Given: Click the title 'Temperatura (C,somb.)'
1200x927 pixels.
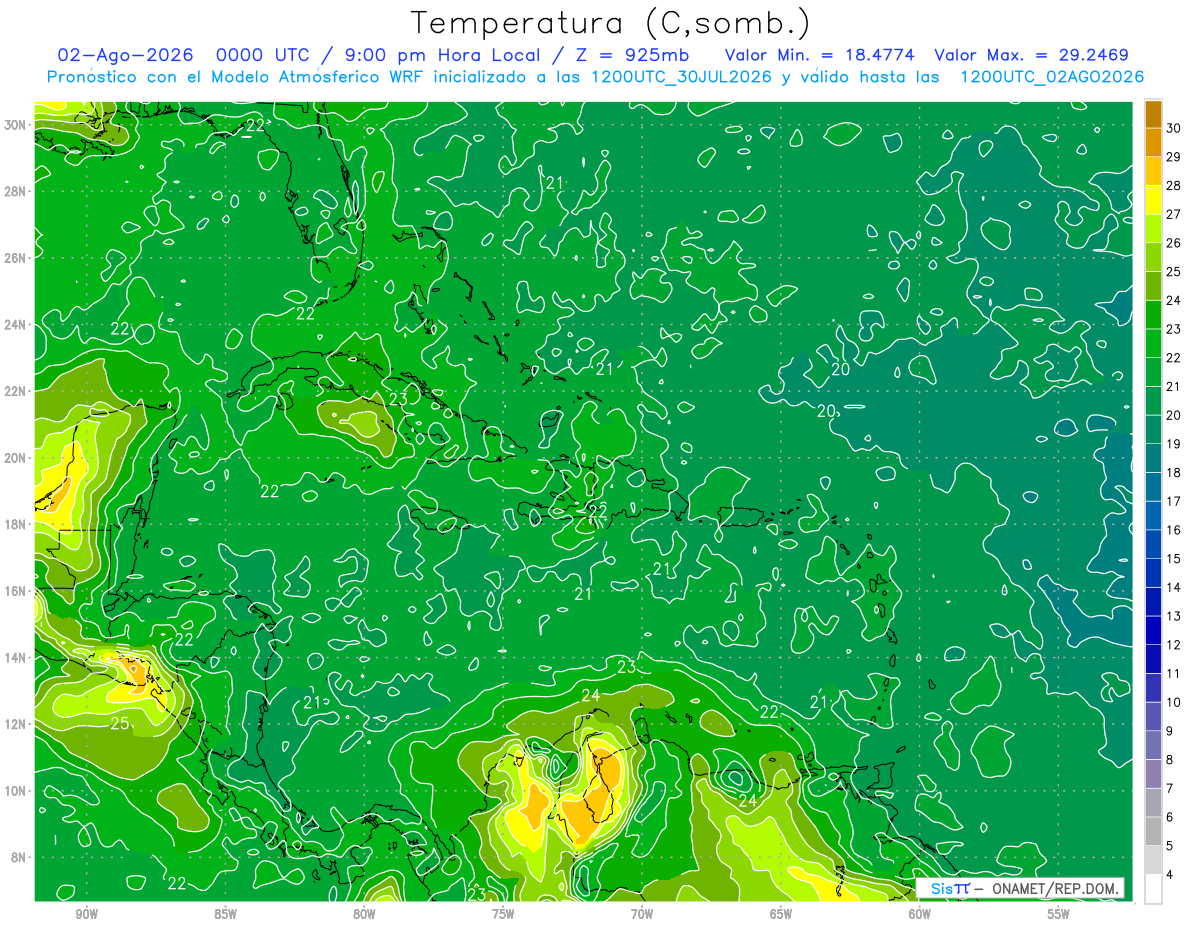Looking at the screenshot, I should point(610,23).
